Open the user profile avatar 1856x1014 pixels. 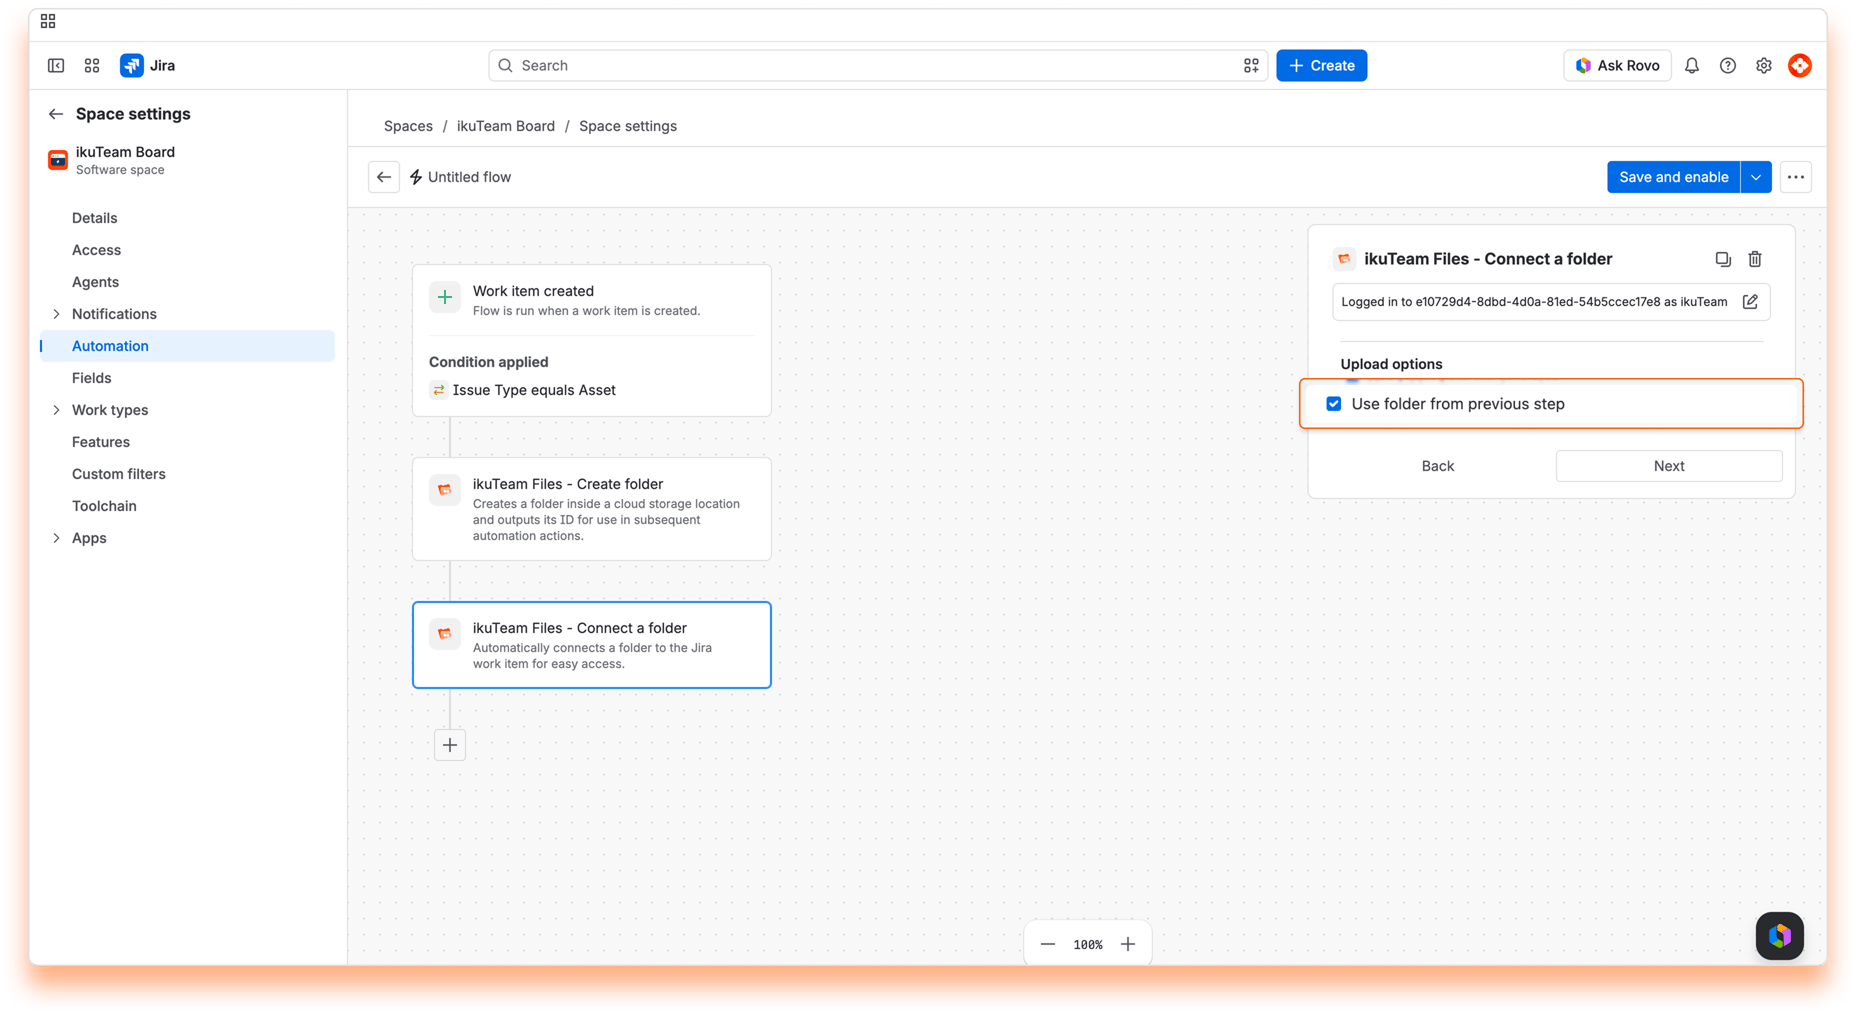(x=1800, y=66)
